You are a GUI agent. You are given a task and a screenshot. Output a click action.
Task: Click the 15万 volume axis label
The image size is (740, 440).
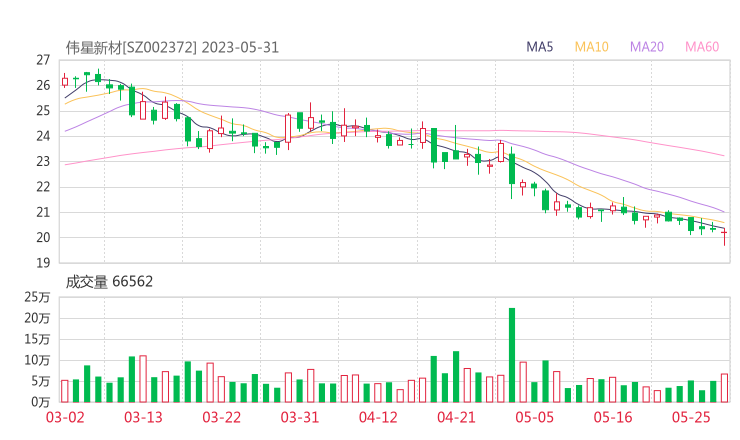(37, 339)
